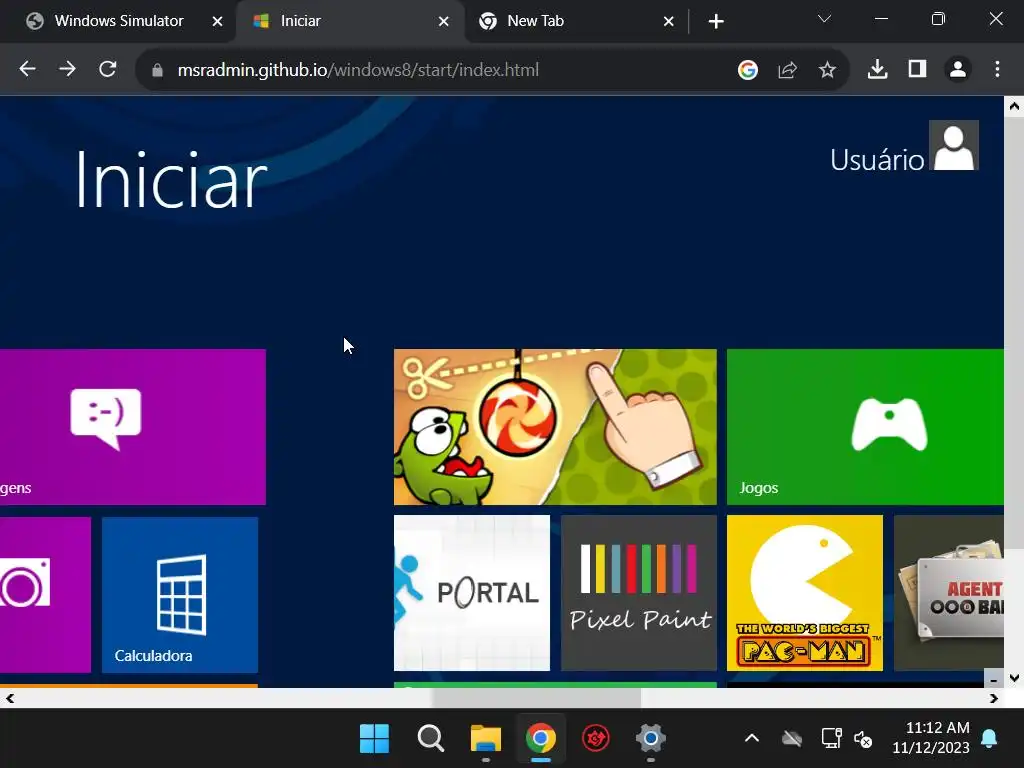1024x768 pixels.
Task: Launch the Portal game tile
Action: click(x=472, y=593)
